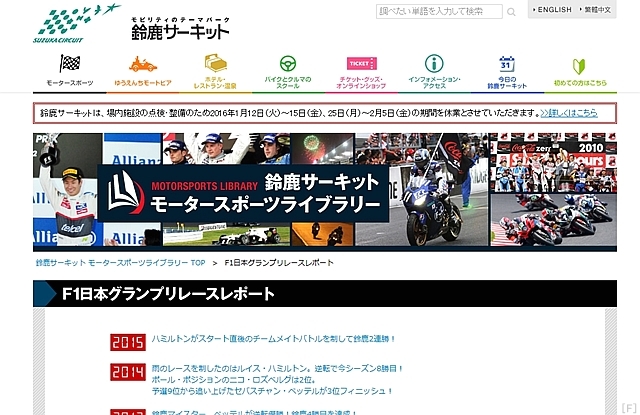640x415 pixels.
Task: Open the calendar 31 icon
Action: pos(507,64)
